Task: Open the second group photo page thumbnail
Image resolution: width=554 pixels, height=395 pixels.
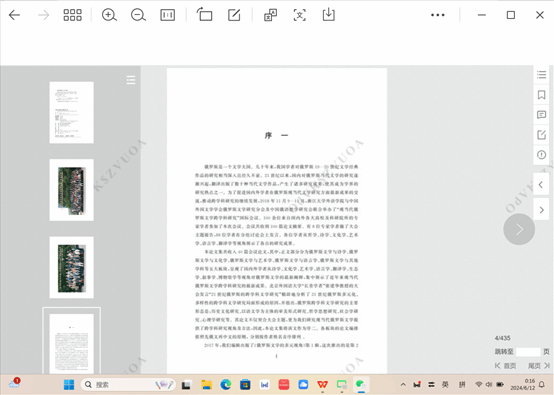Action: [72, 267]
